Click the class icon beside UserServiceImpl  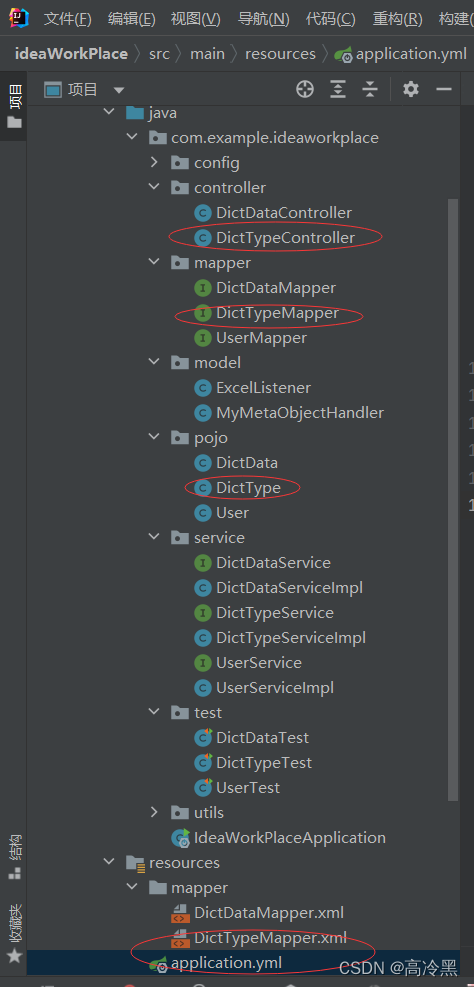203,687
